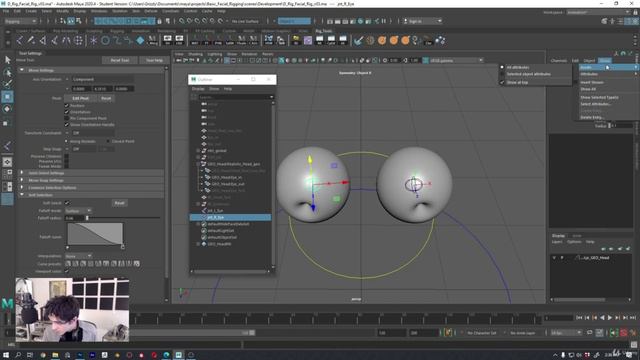Image resolution: width=640 pixels, height=360 pixels.
Task: Open the Transform Constraint dropdown
Action: 93,133
